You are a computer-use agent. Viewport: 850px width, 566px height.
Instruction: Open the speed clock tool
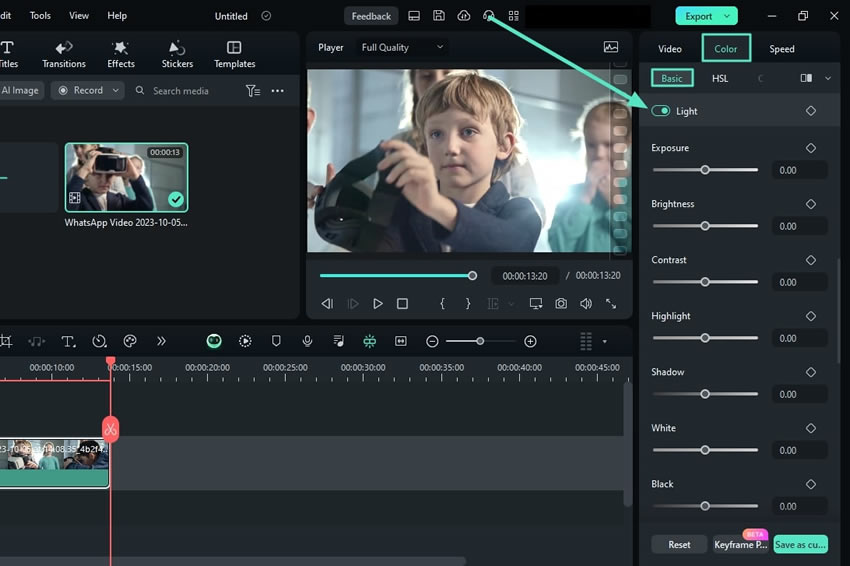pyautogui.click(x=99, y=341)
